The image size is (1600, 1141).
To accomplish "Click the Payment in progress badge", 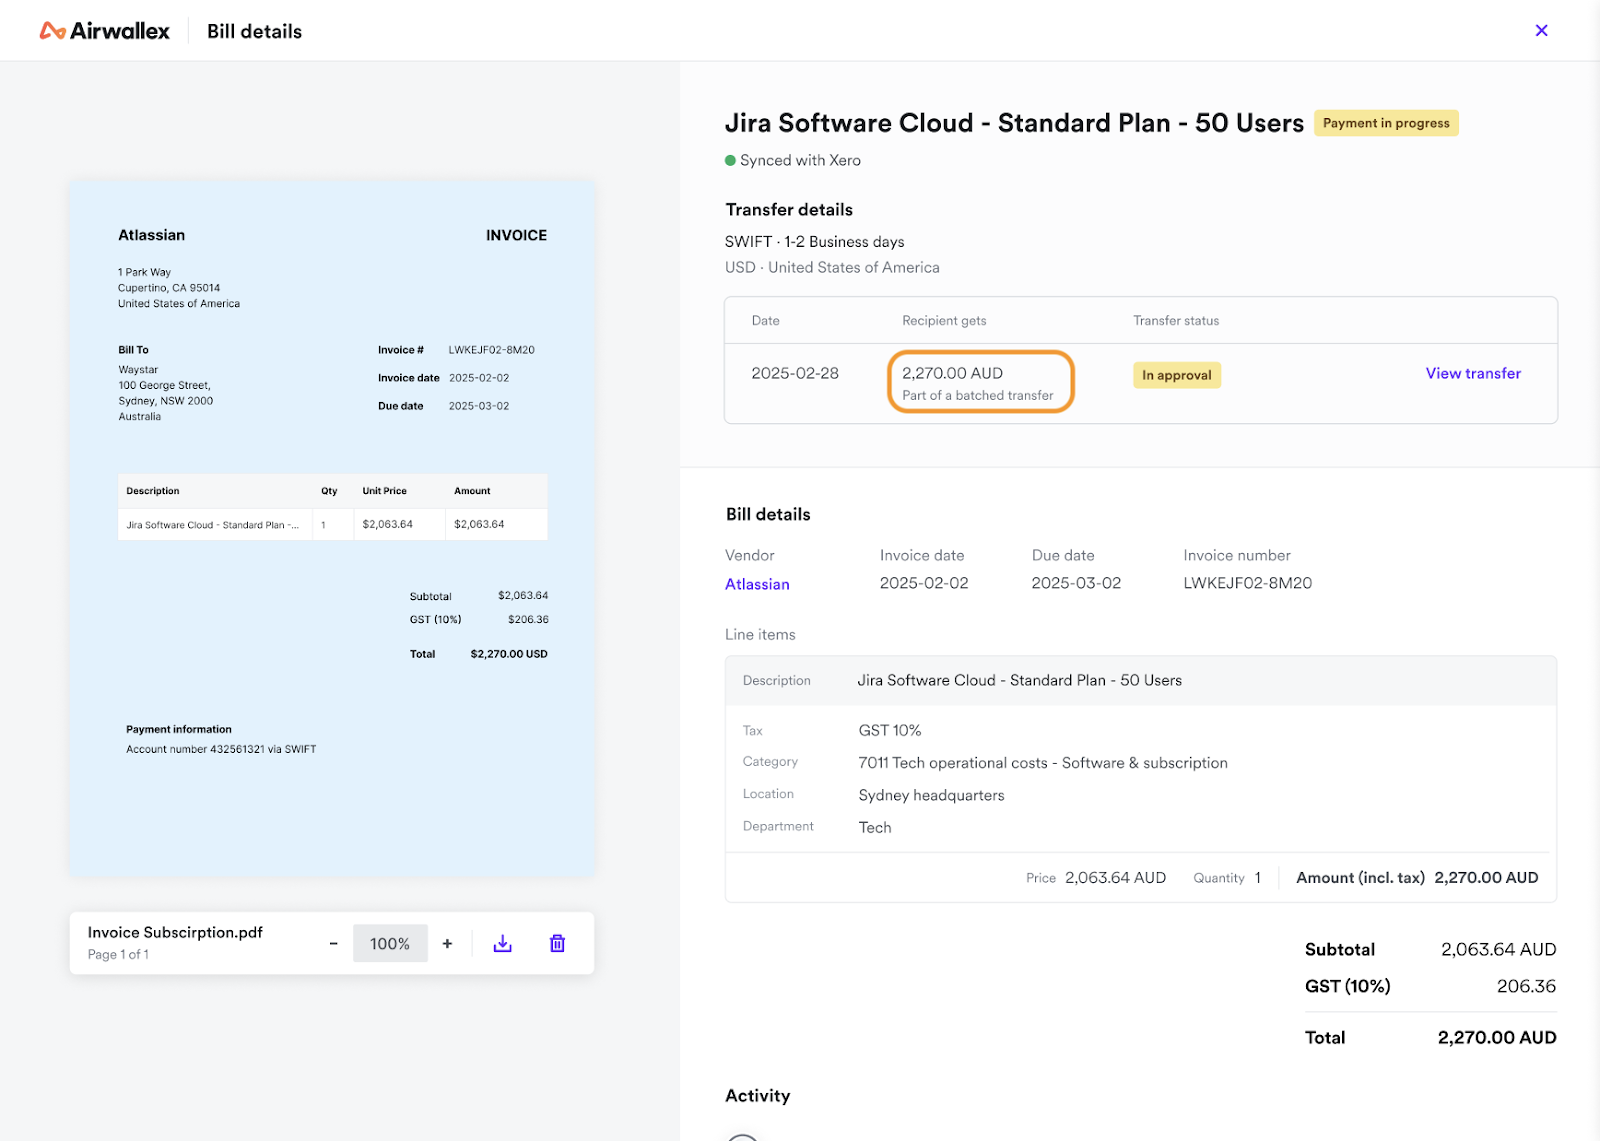I will point(1386,123).
